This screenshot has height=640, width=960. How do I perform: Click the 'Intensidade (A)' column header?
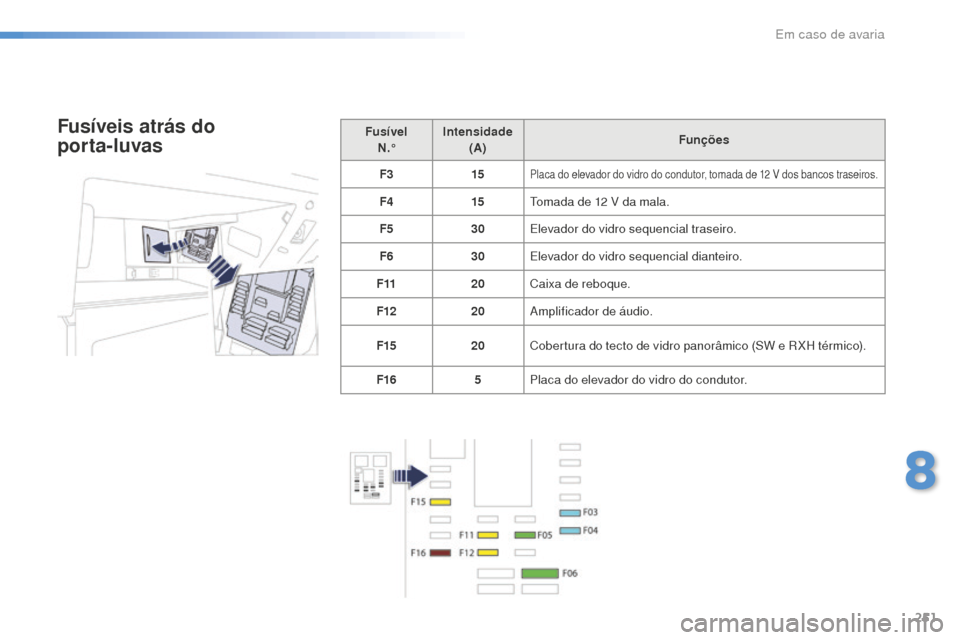(x=478, y=140)
